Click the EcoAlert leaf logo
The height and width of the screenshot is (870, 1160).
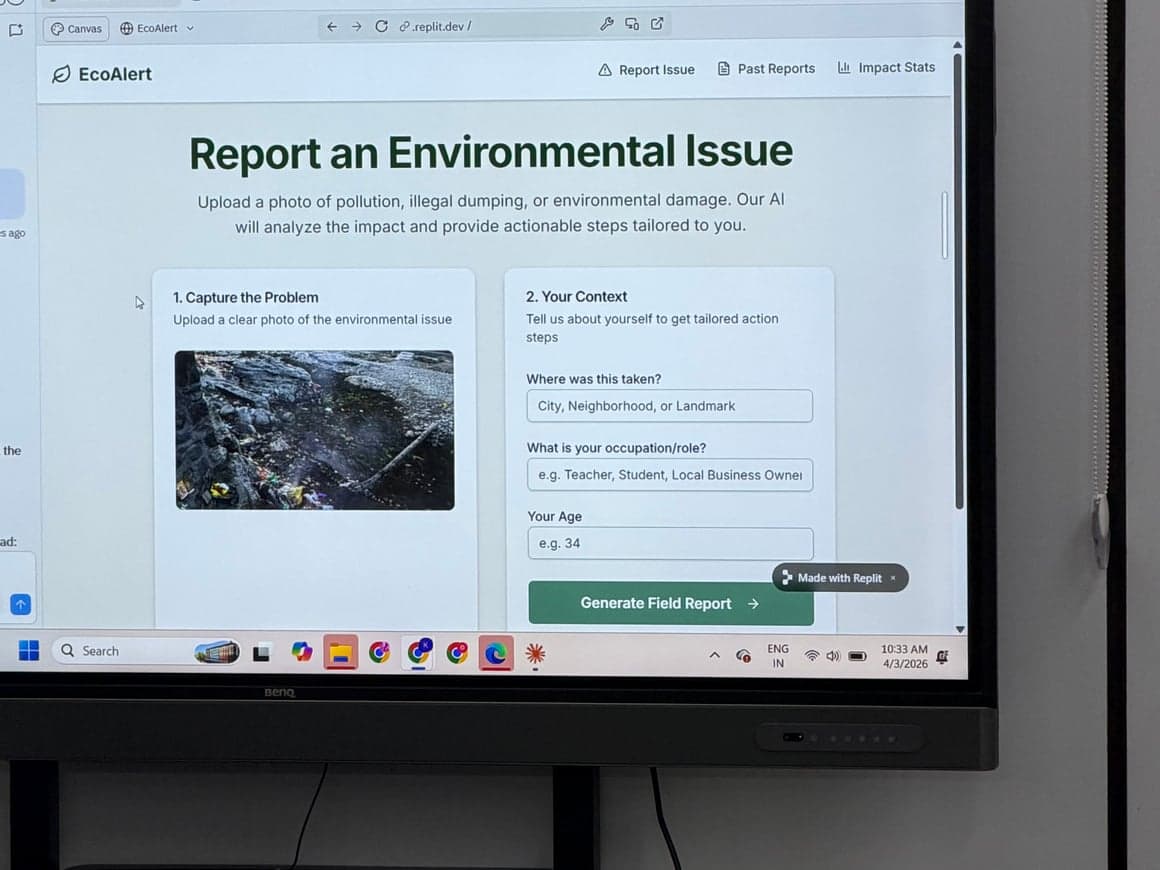63,73
